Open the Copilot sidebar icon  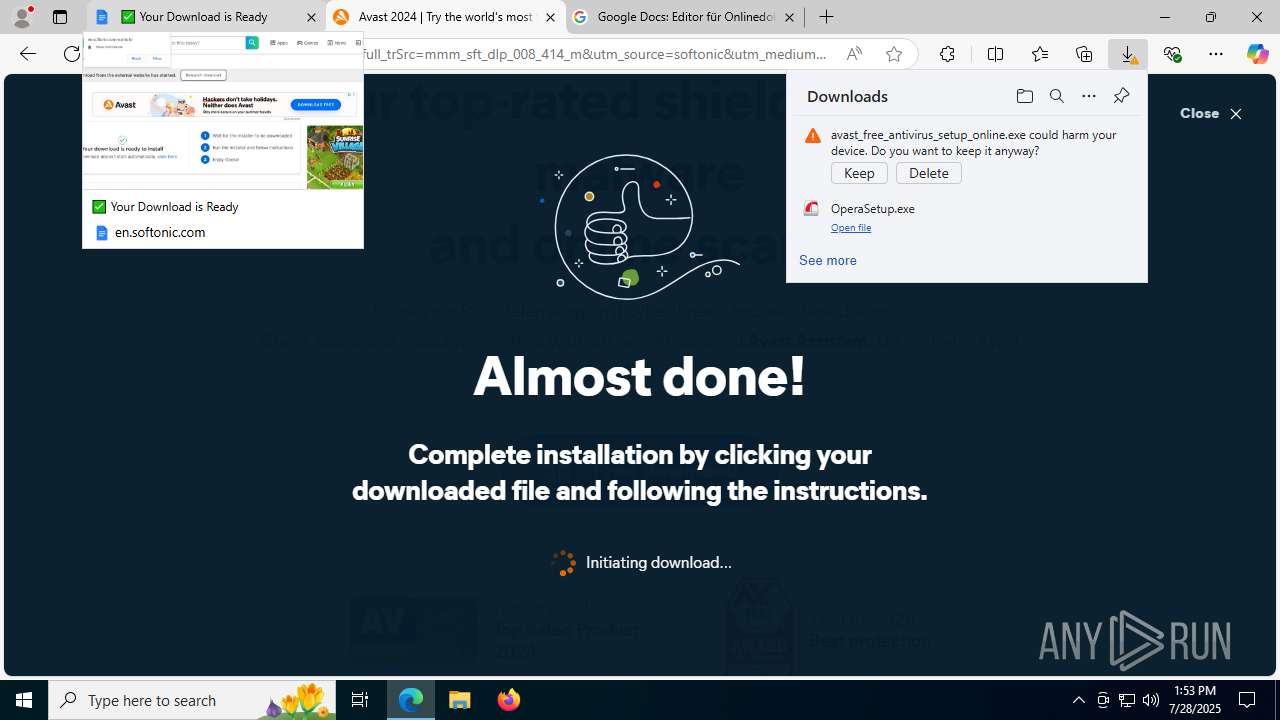tap(1257, 54)
